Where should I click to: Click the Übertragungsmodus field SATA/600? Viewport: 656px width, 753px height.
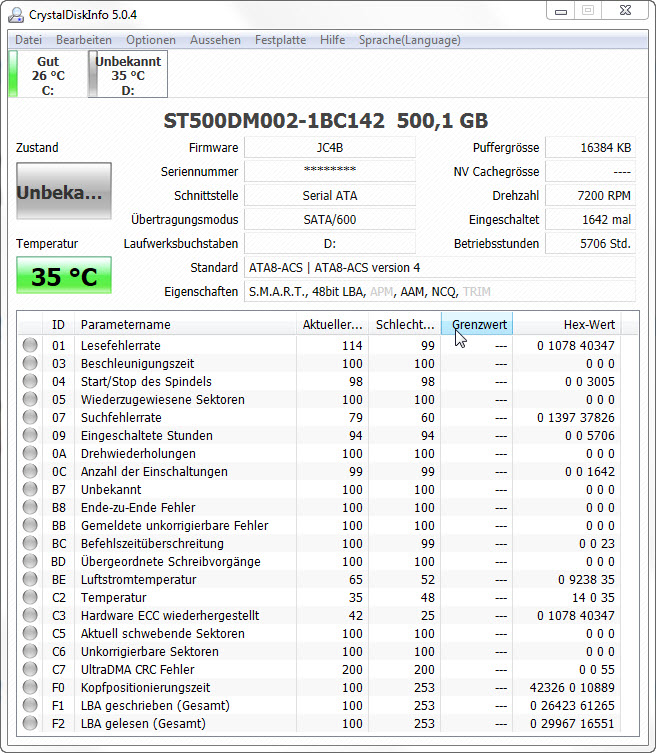[x=330, y=219]
